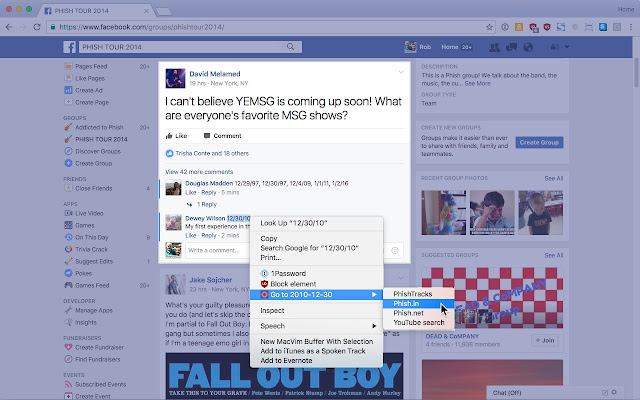Expand the Speech submenu
This screenshot has height=400, width=640.
(x=316, y=326)
